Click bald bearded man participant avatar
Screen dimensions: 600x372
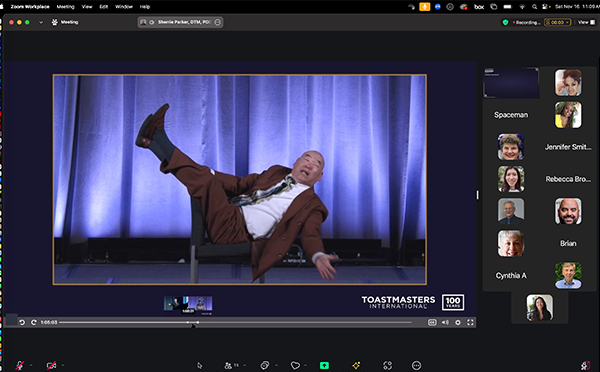(568, 211)
